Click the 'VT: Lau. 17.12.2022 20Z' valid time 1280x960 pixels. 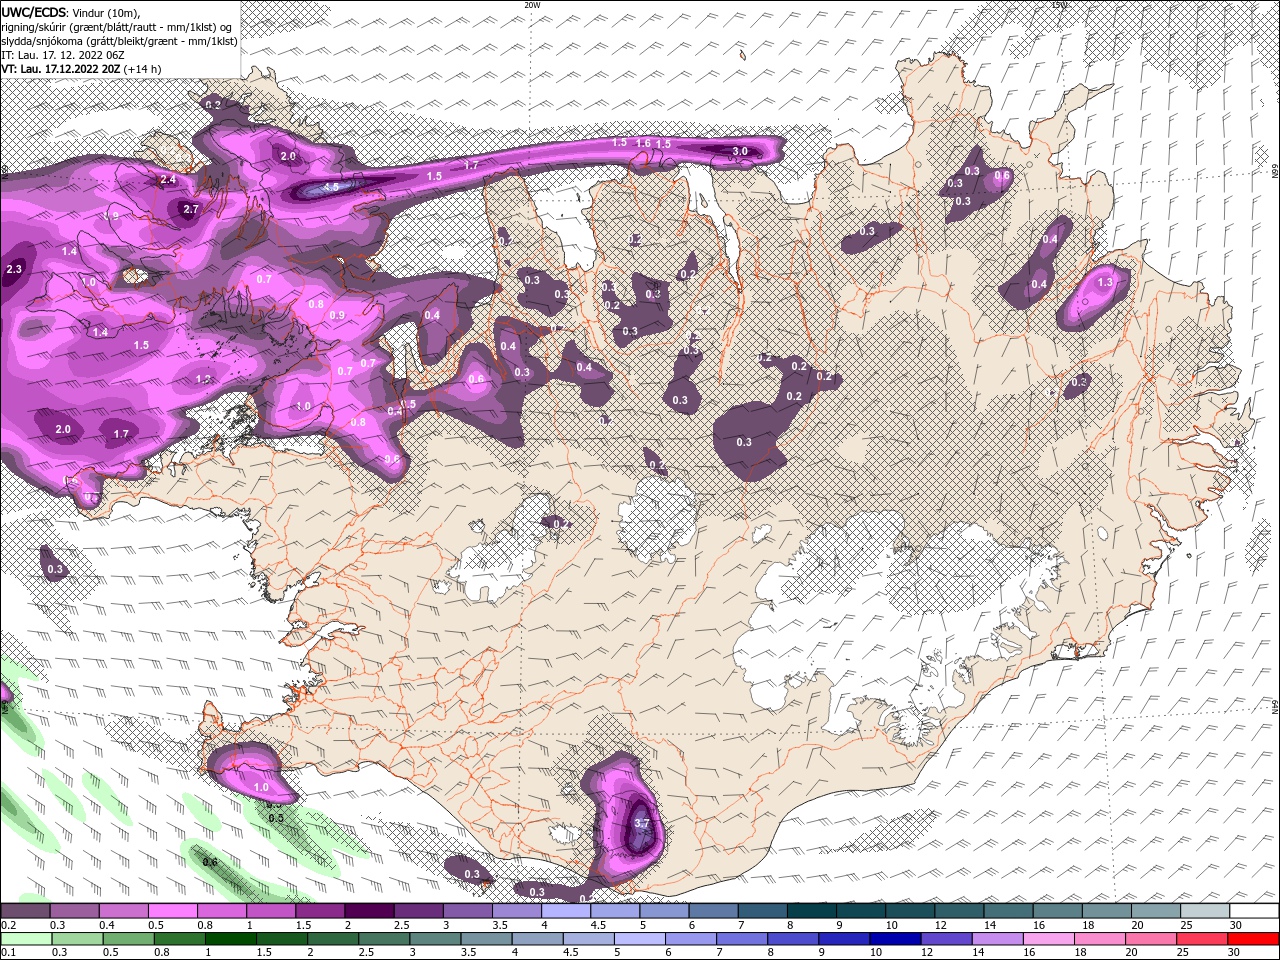pyautogui.click(x=61, y=69)
